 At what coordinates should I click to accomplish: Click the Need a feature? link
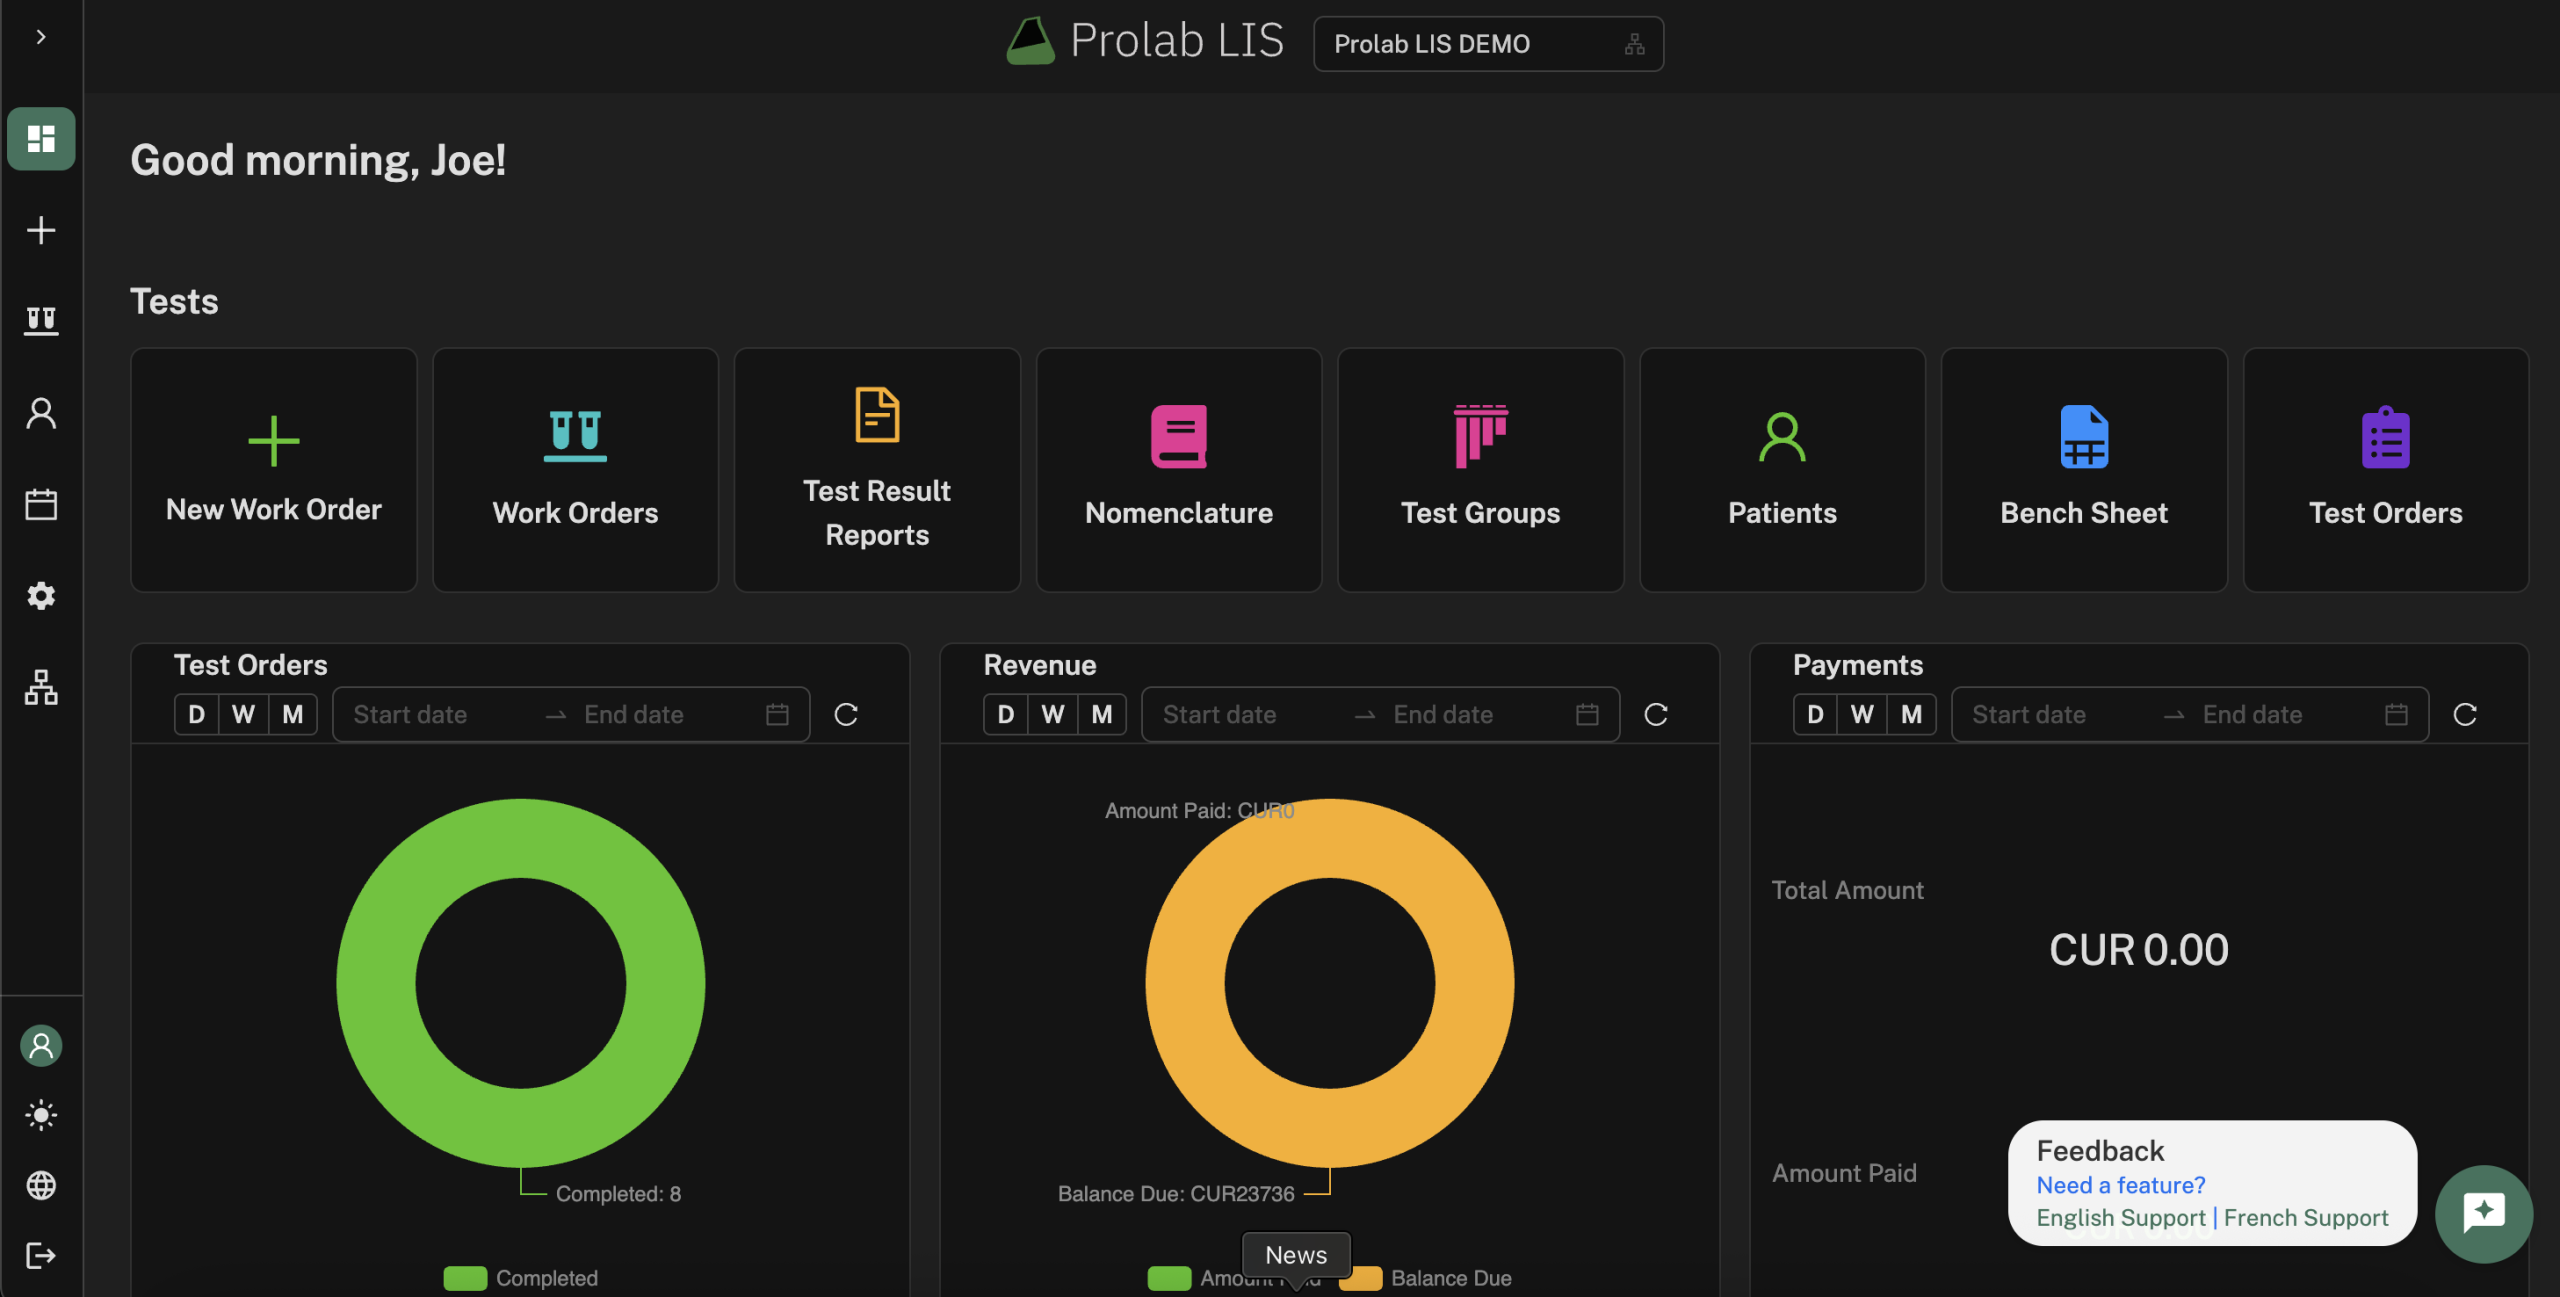pyautogui.click(x=2120, y=1185)
